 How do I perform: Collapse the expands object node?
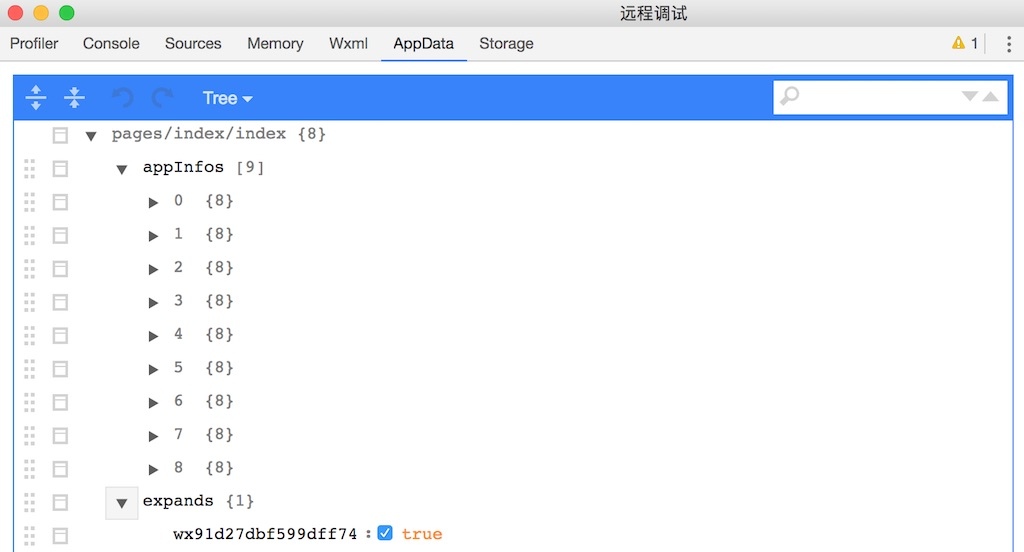click(122, 502)
